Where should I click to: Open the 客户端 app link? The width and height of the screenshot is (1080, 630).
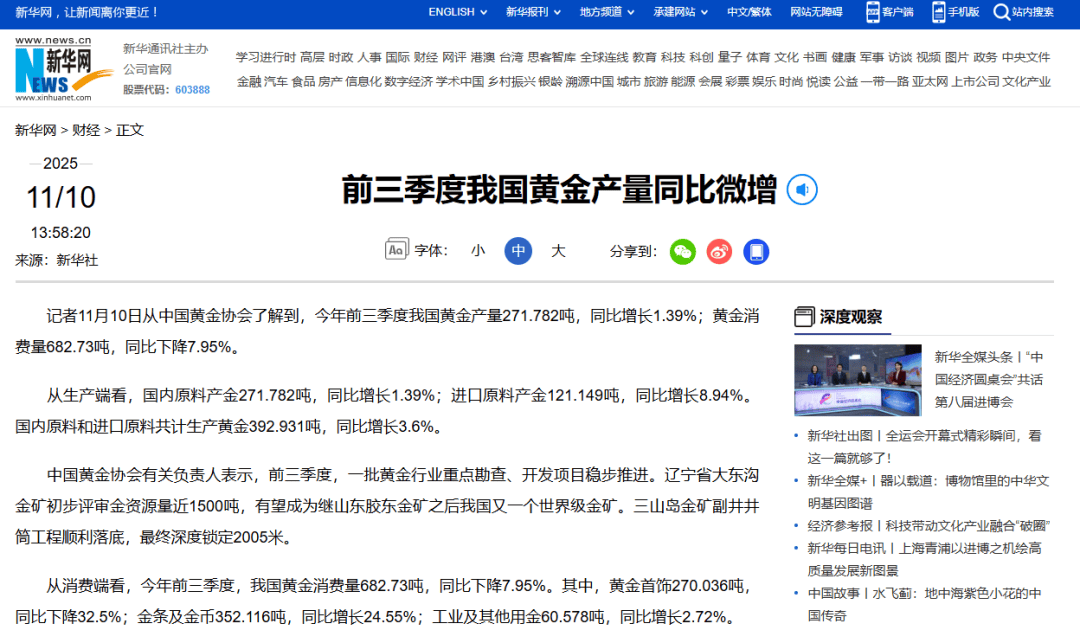tap(889, 12)
